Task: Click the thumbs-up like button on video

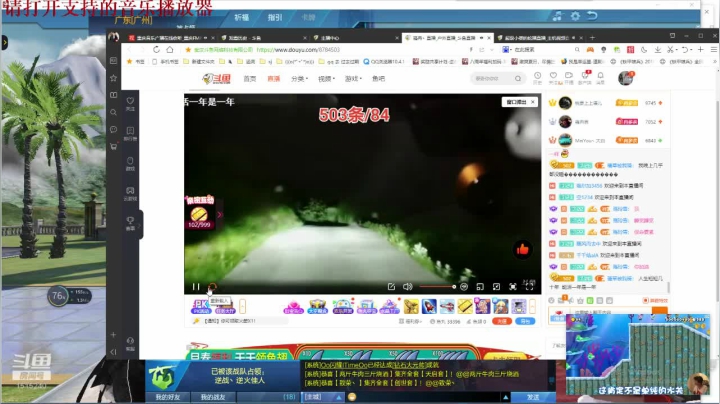Action: pos(523,249)
